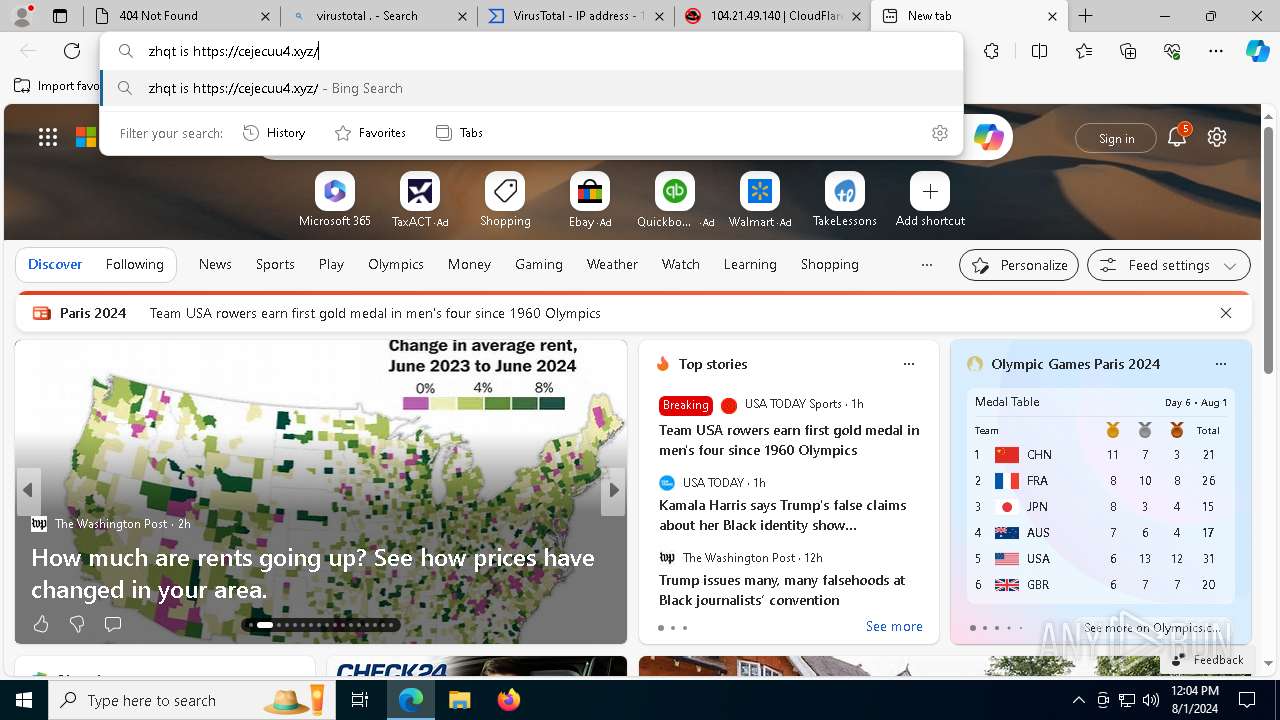This screenshot has height=720, width=1280.
Task: Click the page vertical scrollbar
Action: 1268,250
